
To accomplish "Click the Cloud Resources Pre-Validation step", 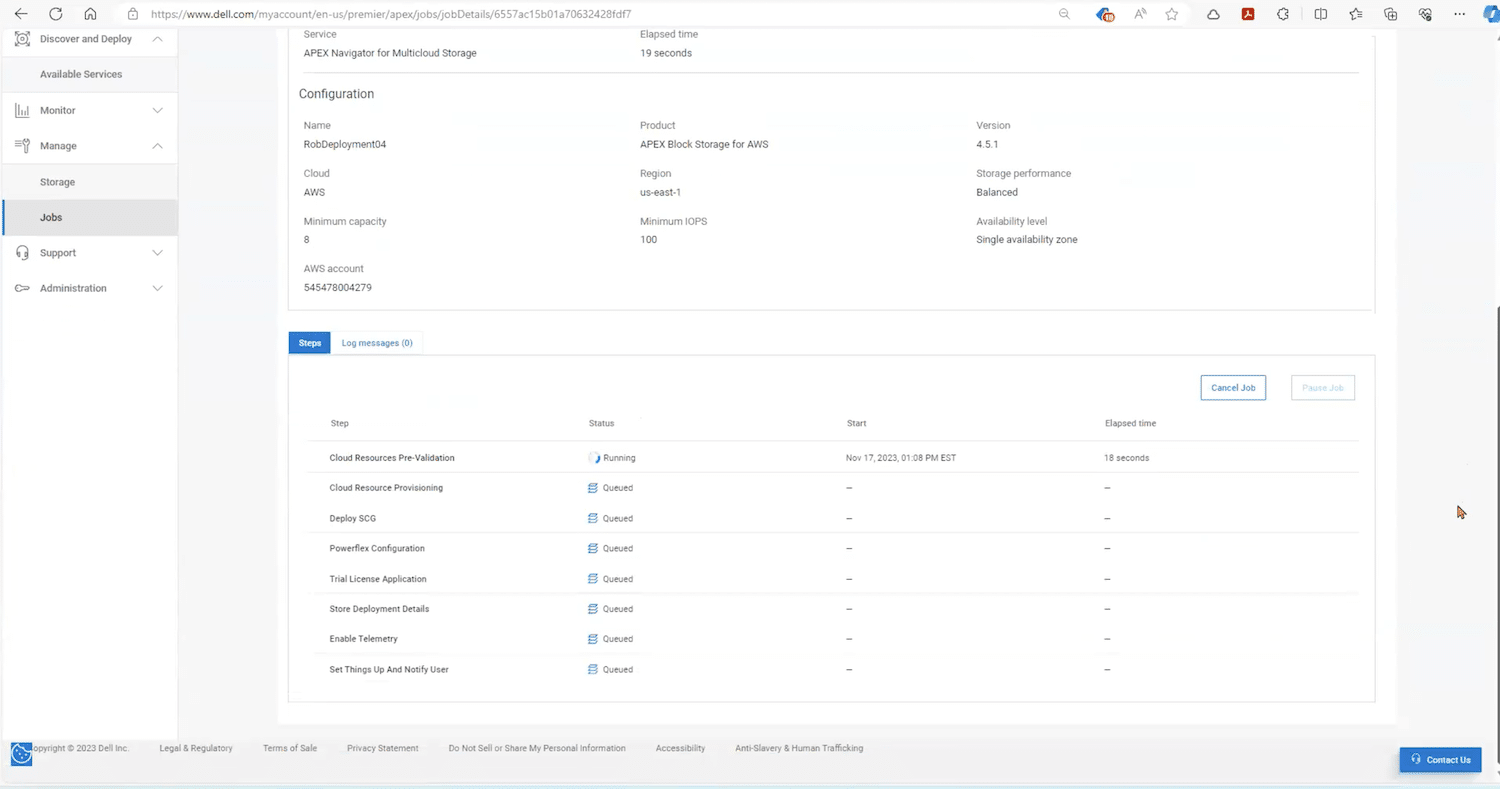I will point(392,458).
